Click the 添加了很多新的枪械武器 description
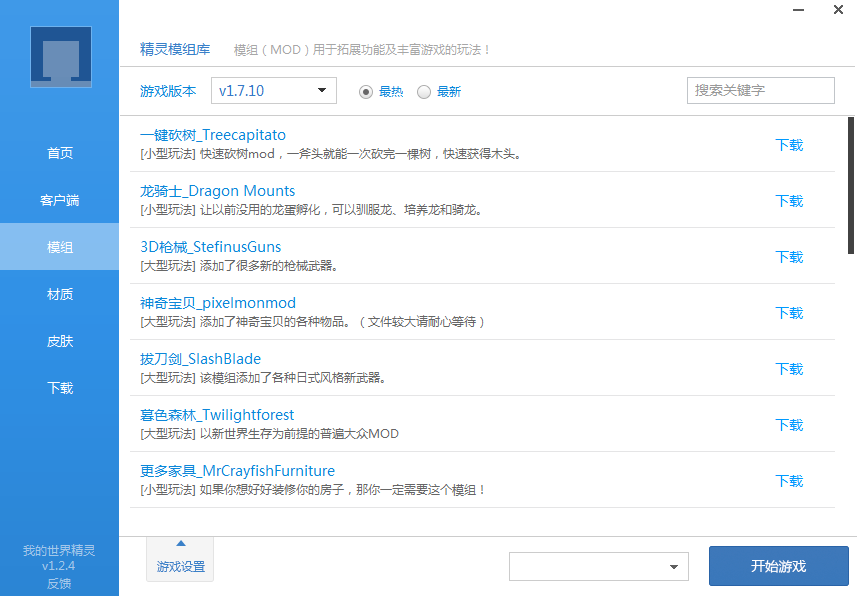The image size is (857, 596). 239,266
